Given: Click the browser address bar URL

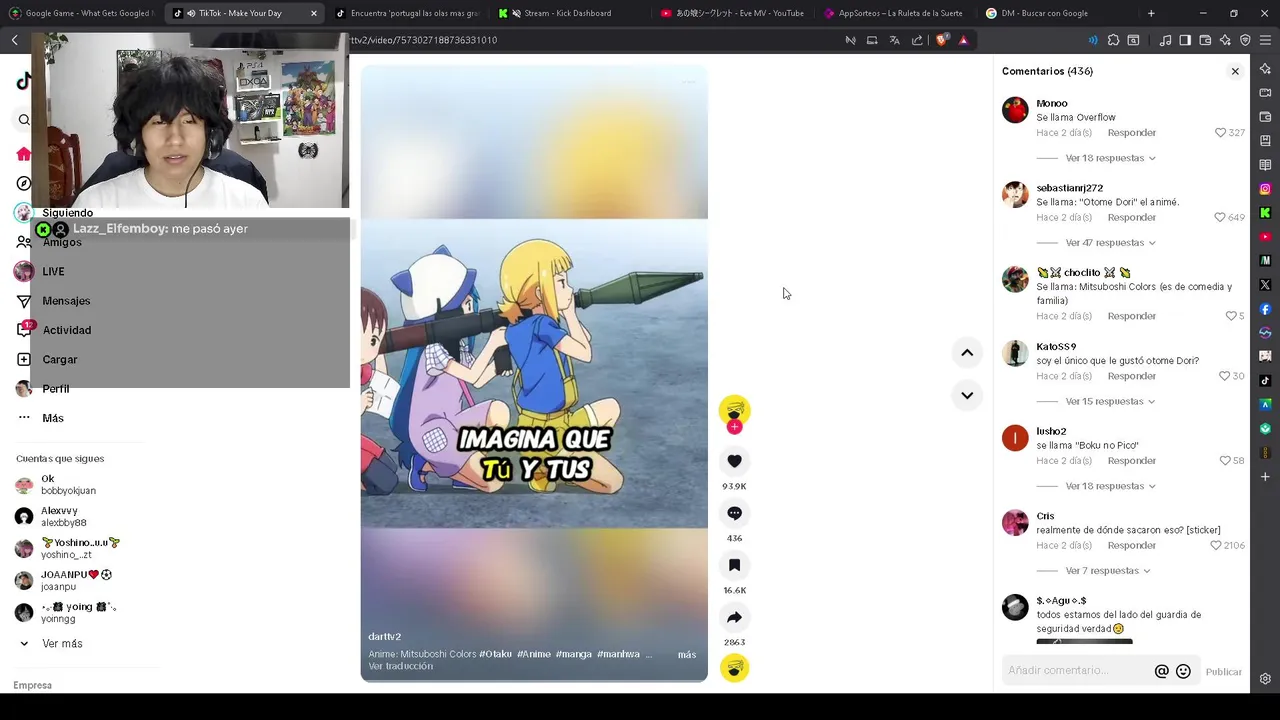Looking at the screenshot, I should tap(424, 40).
